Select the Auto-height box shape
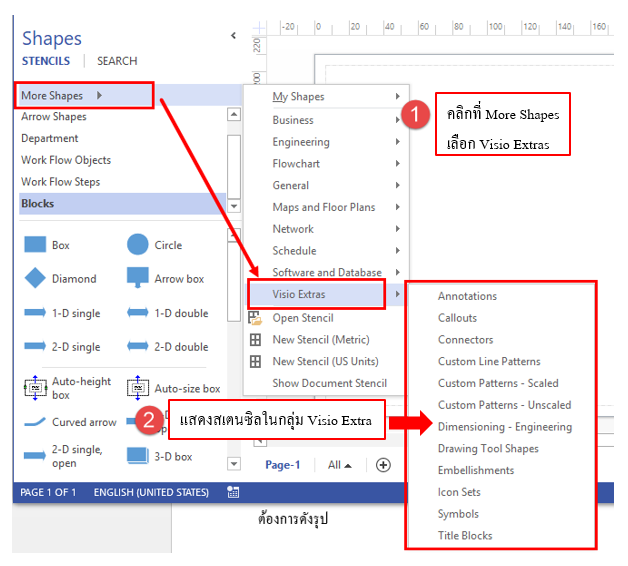Viewport: 628px width, 566px height. tap(35, 387)
